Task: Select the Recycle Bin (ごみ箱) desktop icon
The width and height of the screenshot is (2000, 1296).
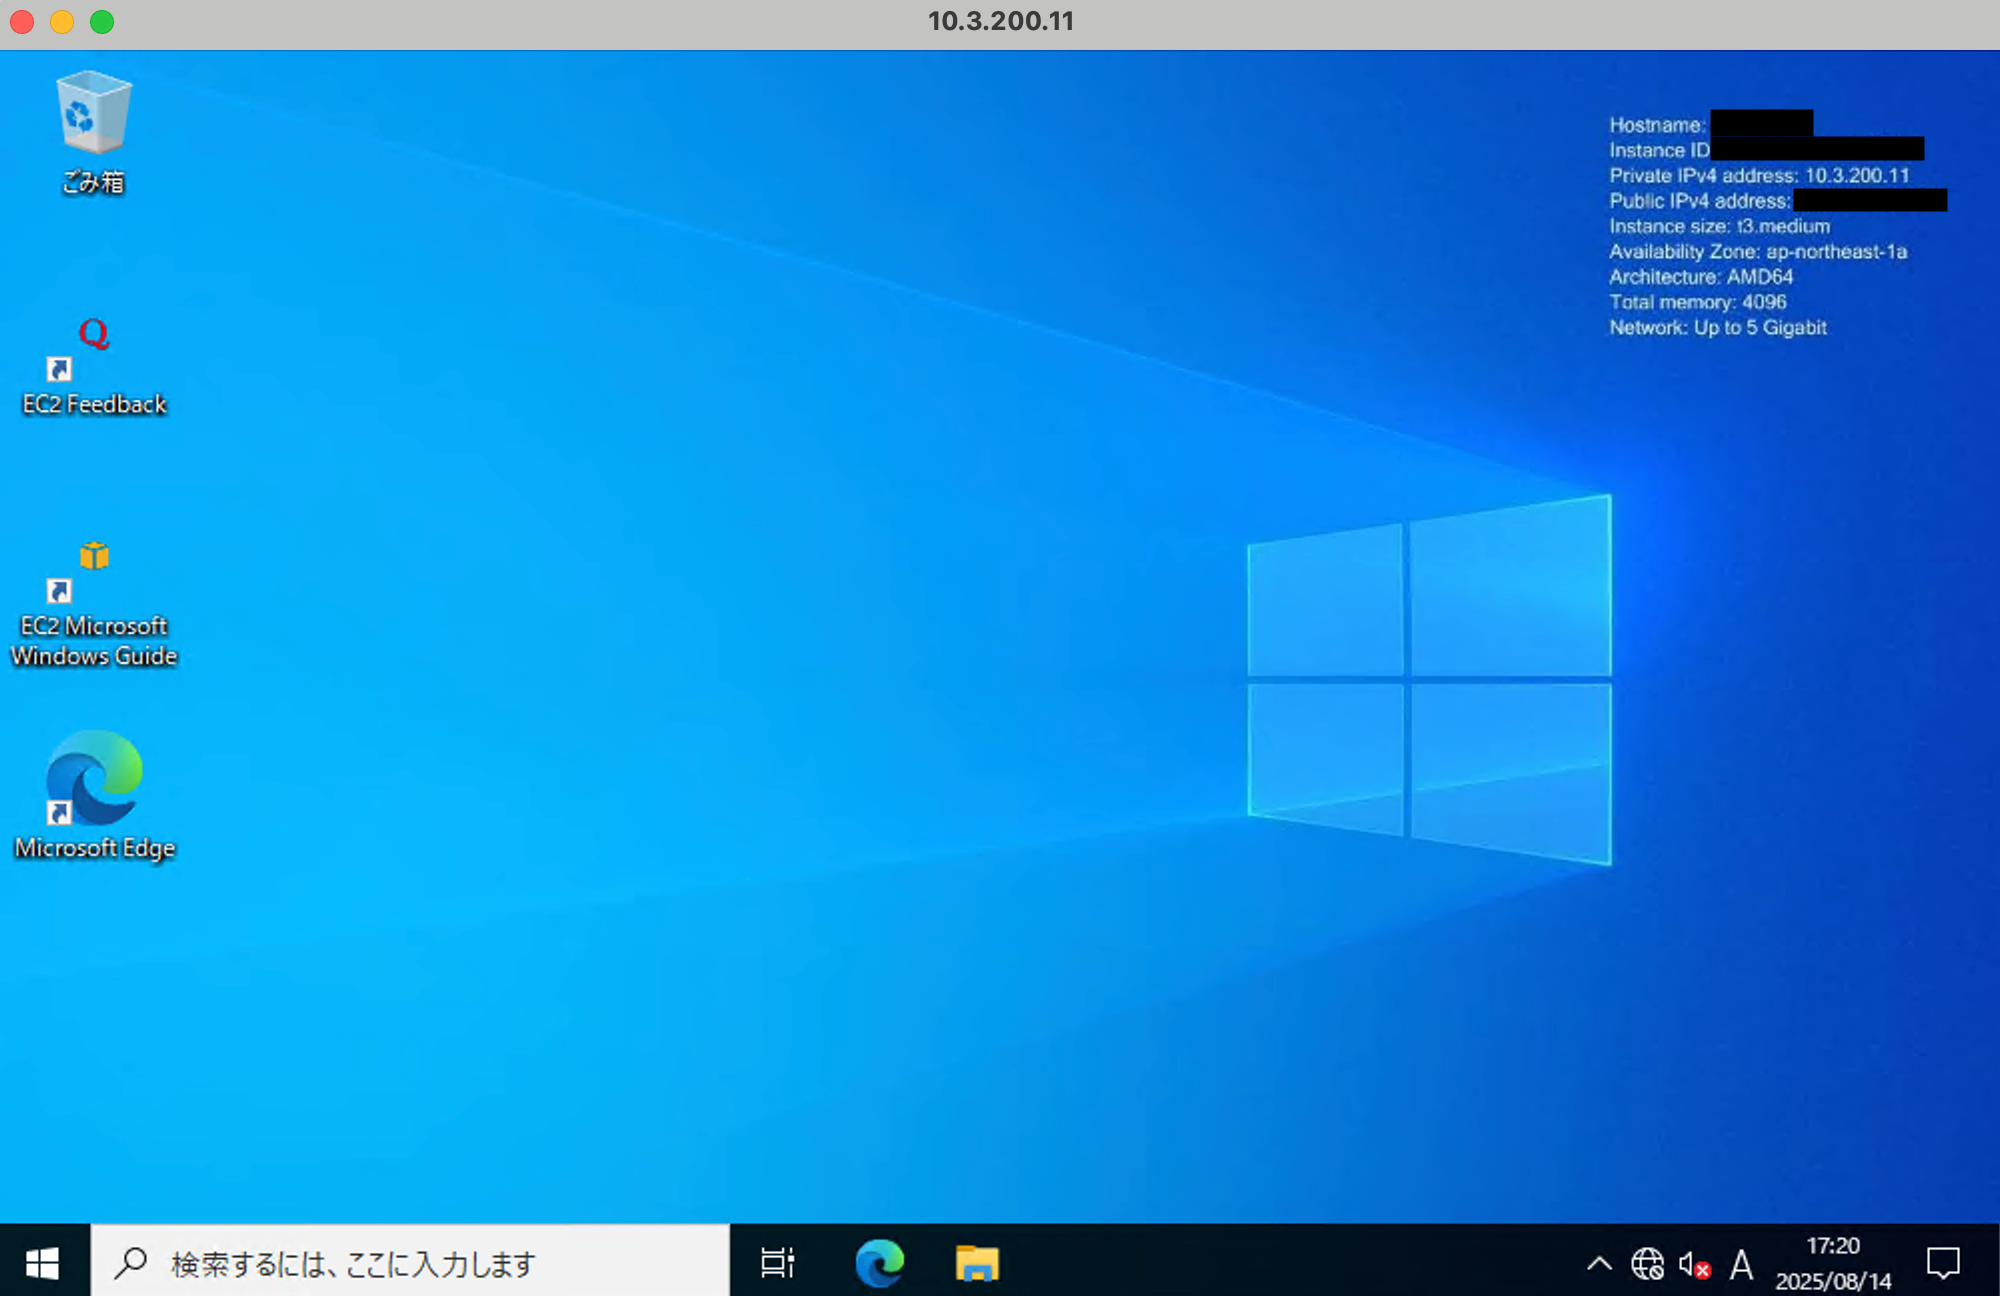Action: (93, 131)
